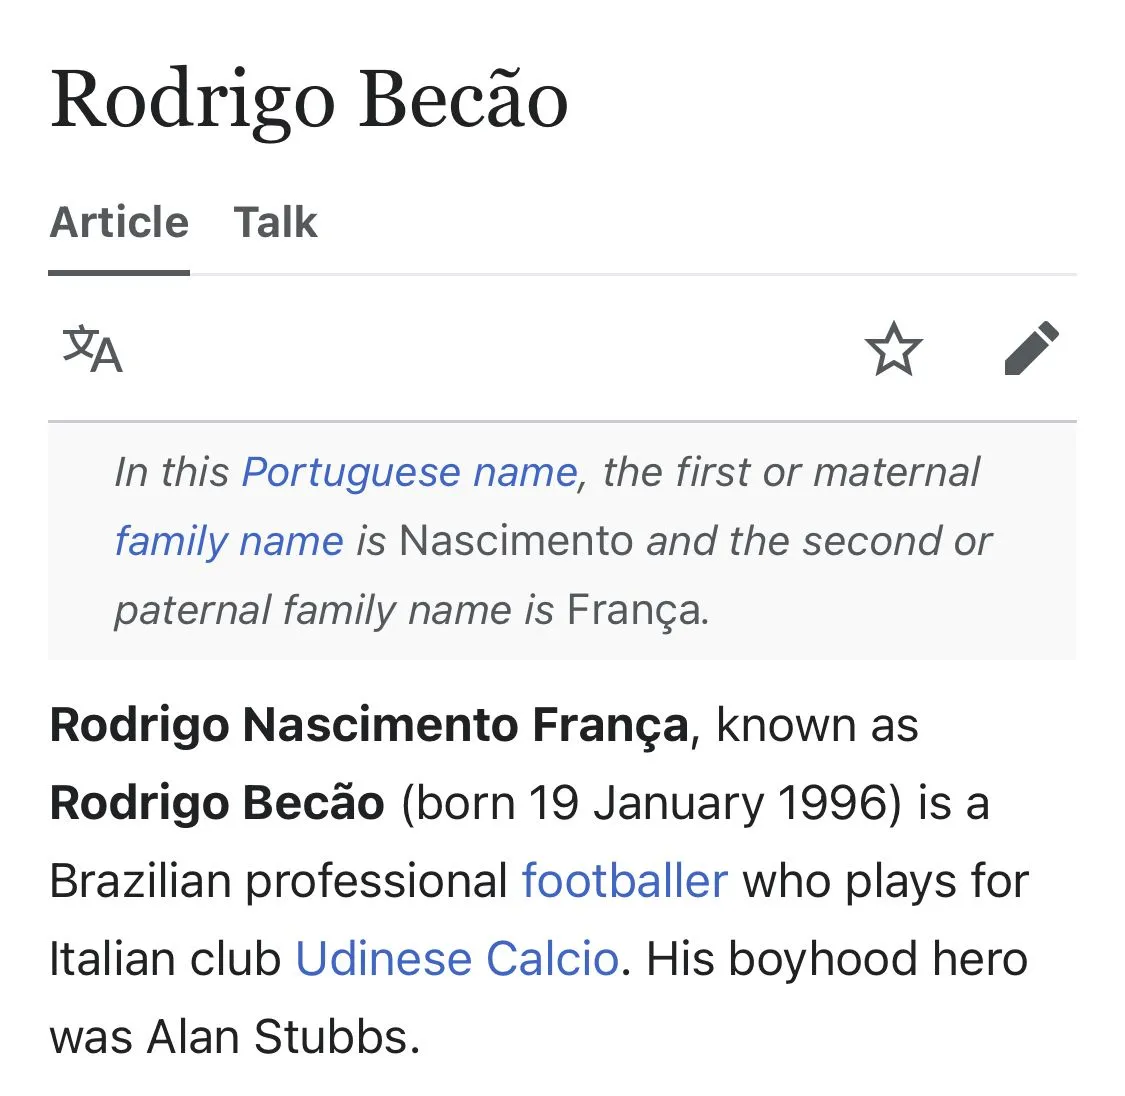Click the words known as

point(817,725)
